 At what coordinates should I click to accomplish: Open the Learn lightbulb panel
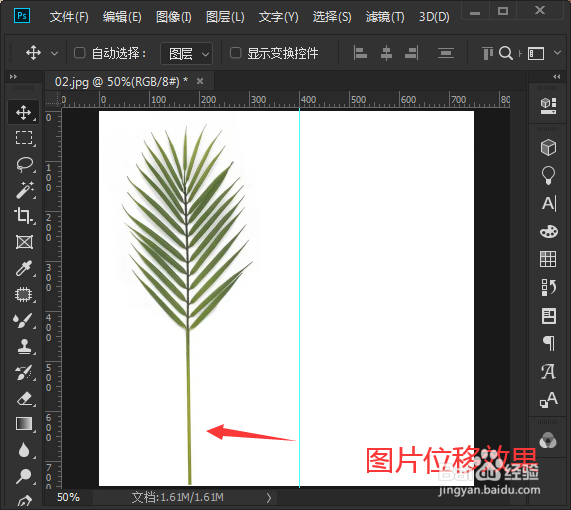(548, 176)
